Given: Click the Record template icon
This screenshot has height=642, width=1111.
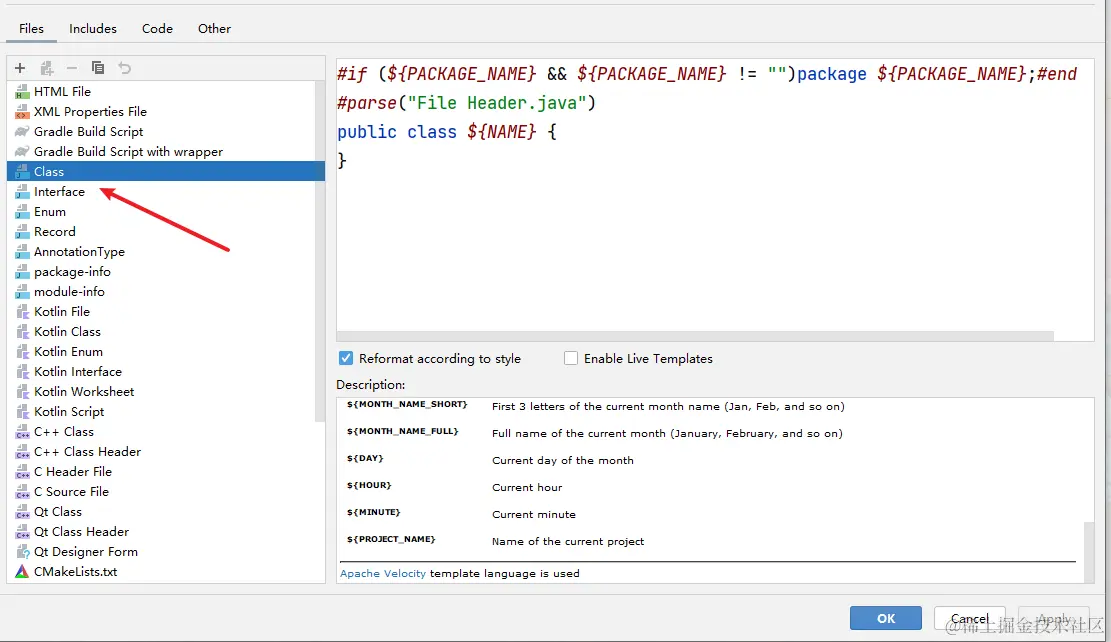Looking at the screenshot, I should click(x=22, y=232).
